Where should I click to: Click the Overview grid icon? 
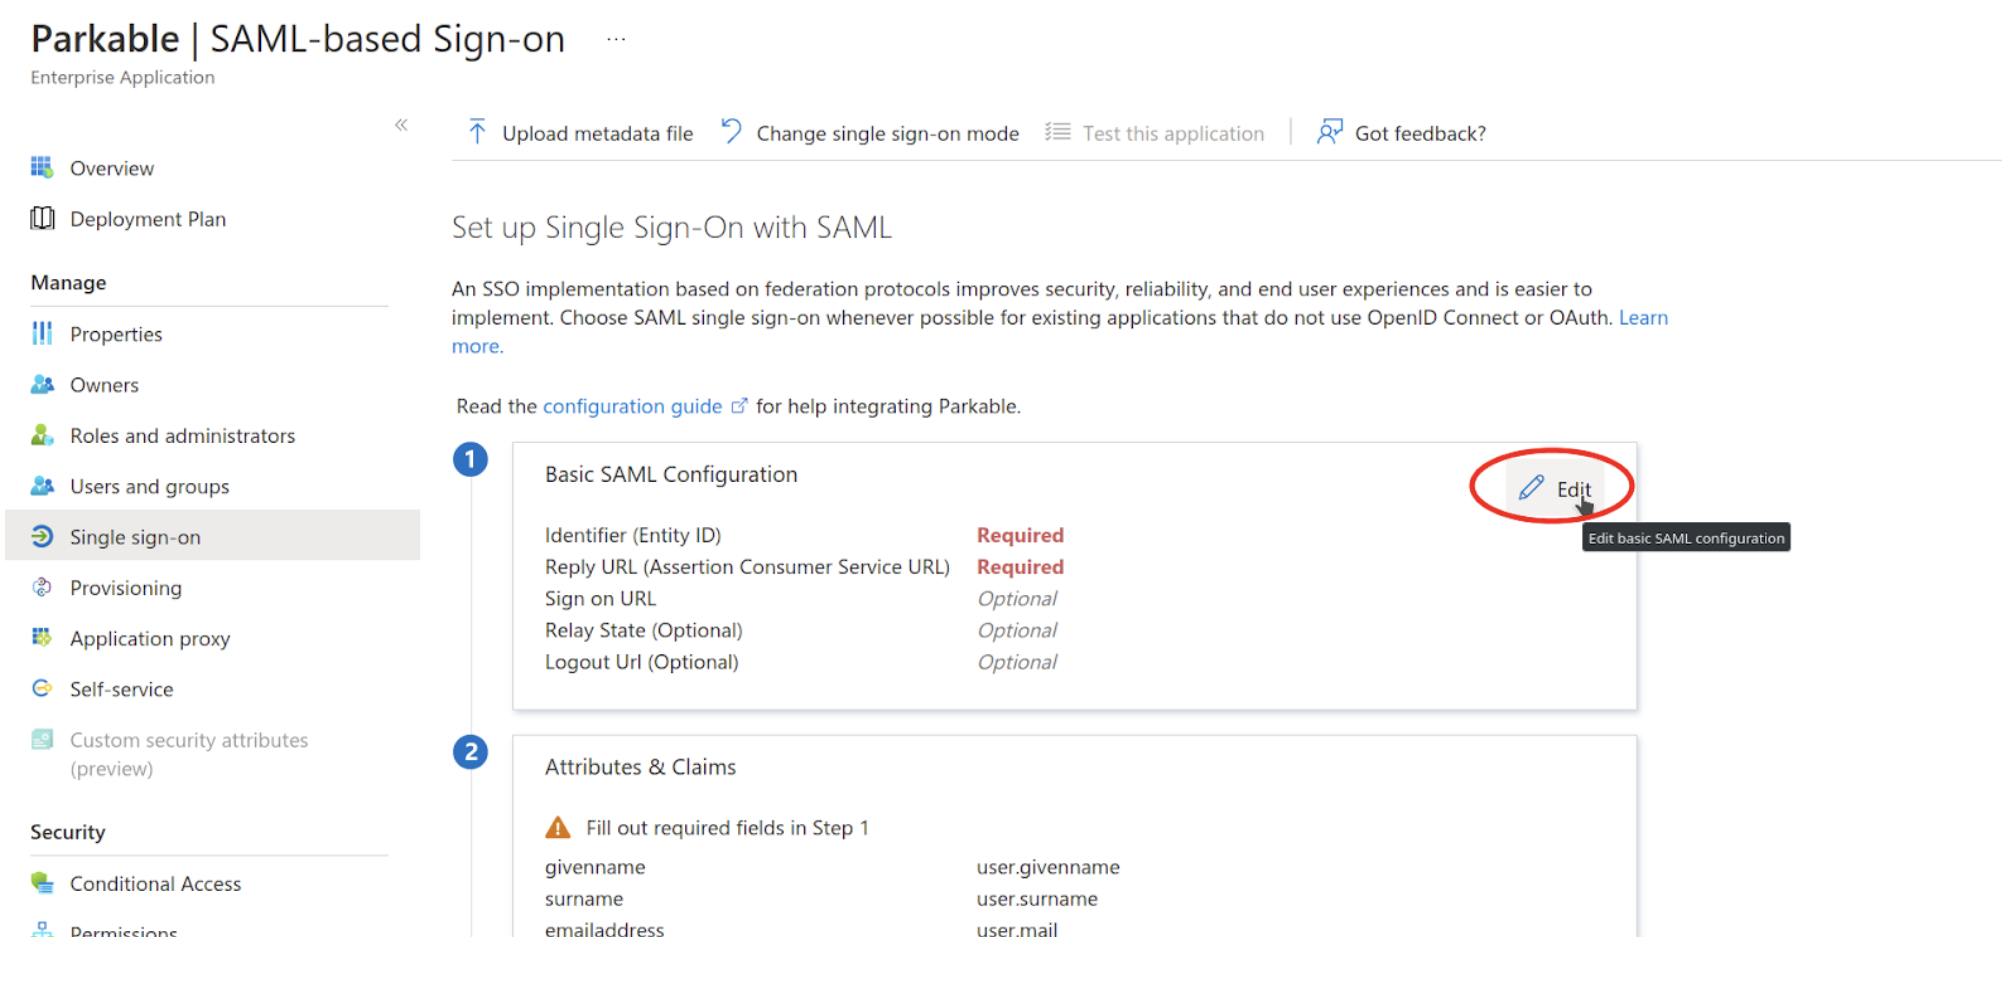(x=42, y=167)
